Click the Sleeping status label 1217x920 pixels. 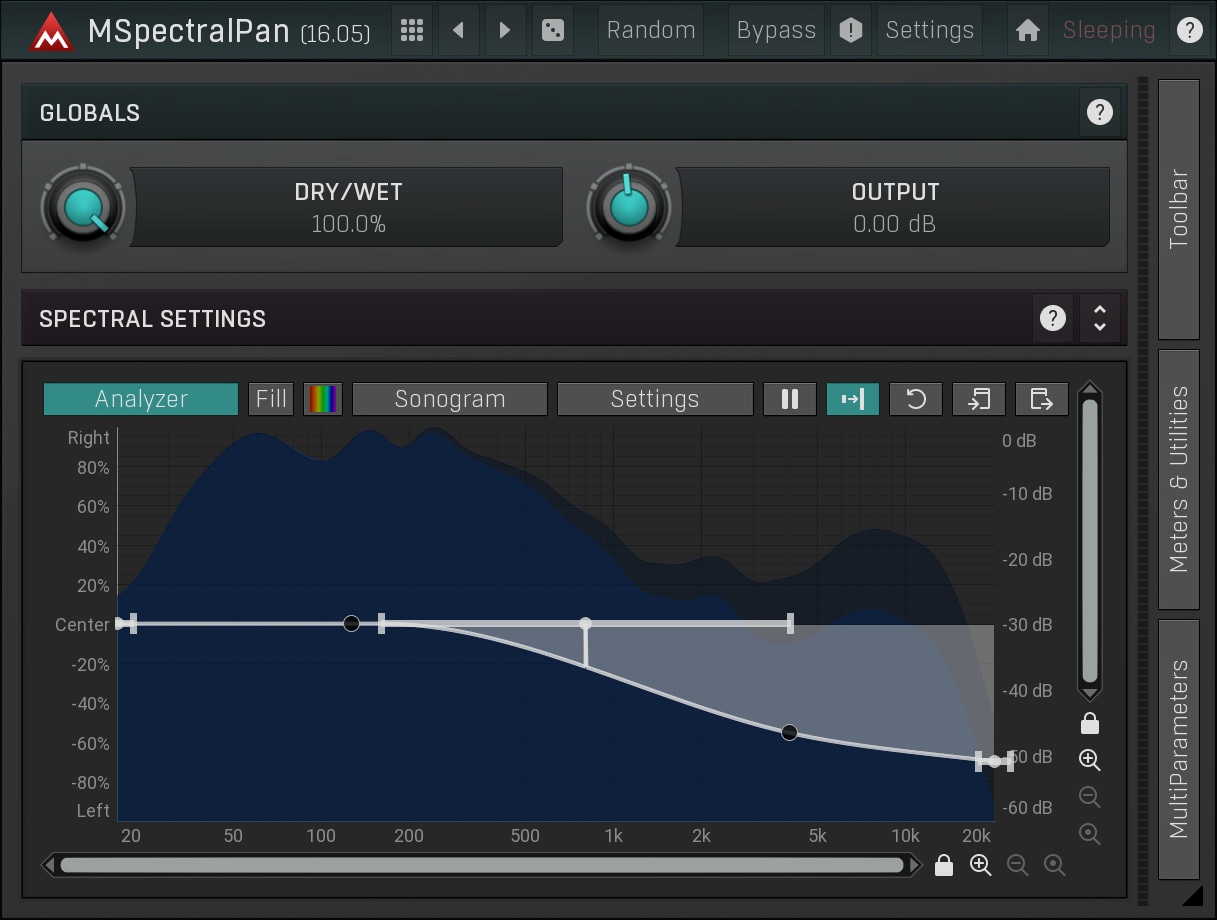click(x=1109, y=30)
